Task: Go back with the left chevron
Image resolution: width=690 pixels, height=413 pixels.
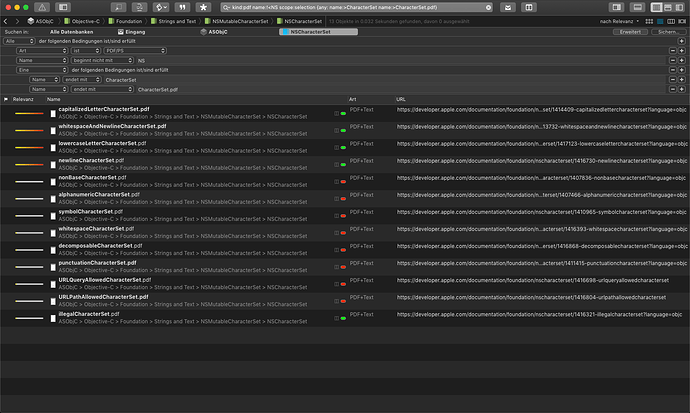Action: [x=5, y=21]
